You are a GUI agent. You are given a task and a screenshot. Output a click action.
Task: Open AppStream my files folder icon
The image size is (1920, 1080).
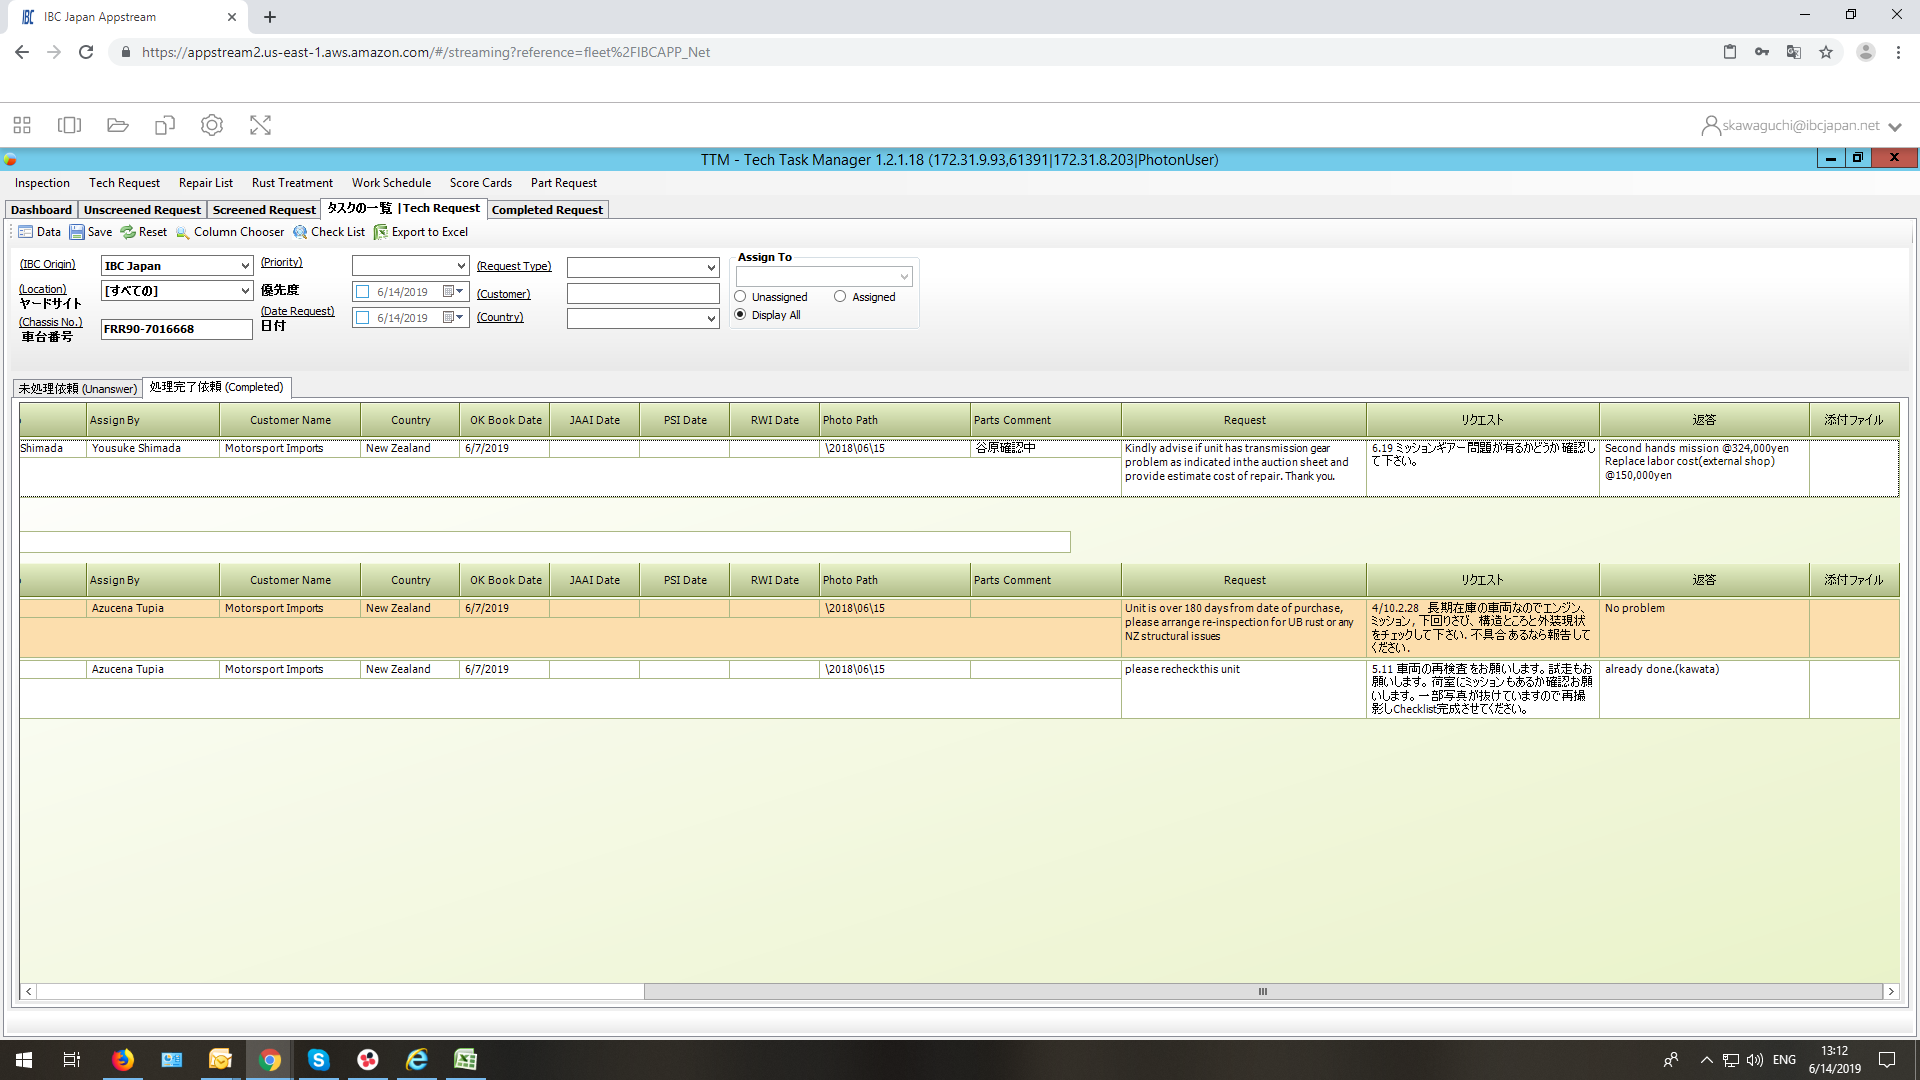(x=118, y=125)
